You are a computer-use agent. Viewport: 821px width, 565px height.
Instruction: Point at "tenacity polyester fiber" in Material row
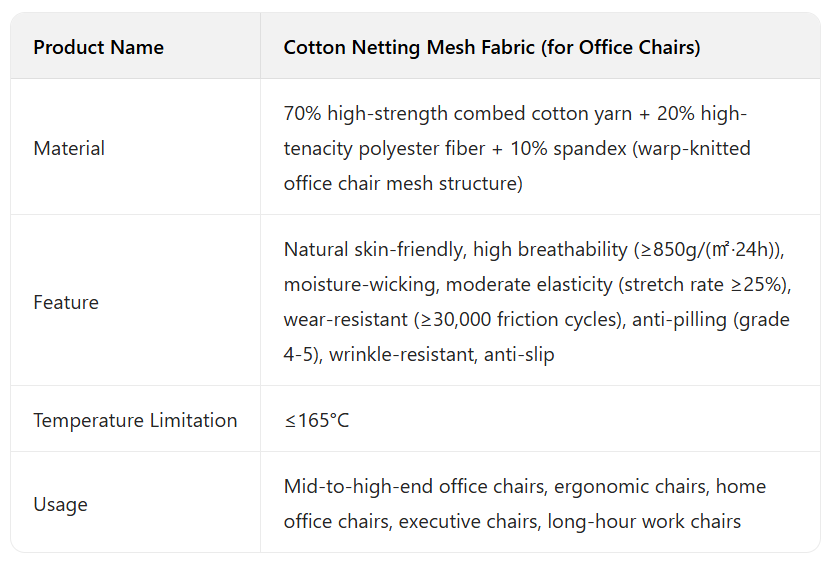(385, 148)
